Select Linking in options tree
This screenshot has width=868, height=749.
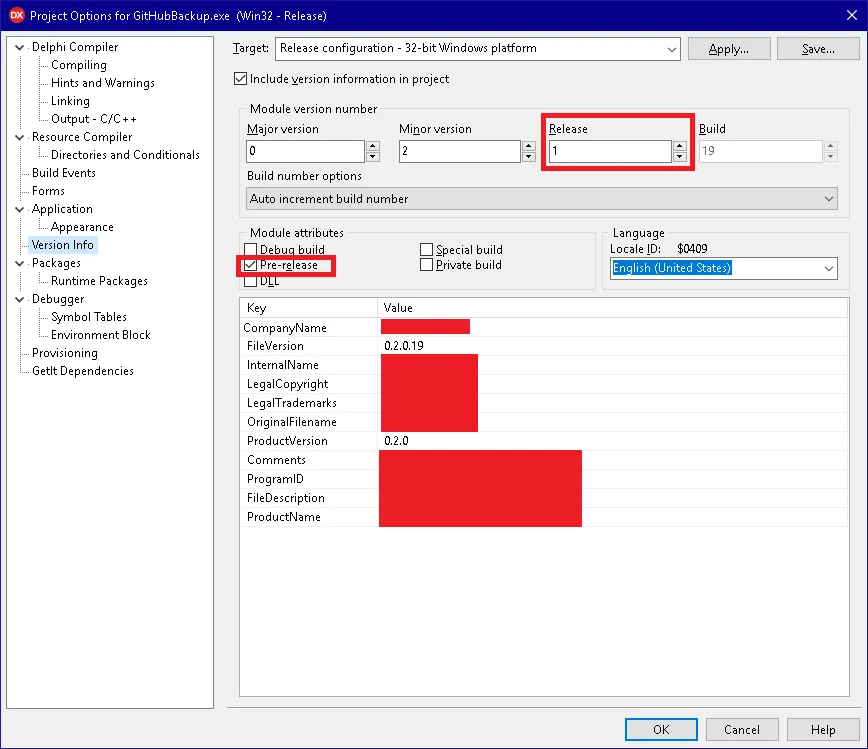tap(70, 101)
